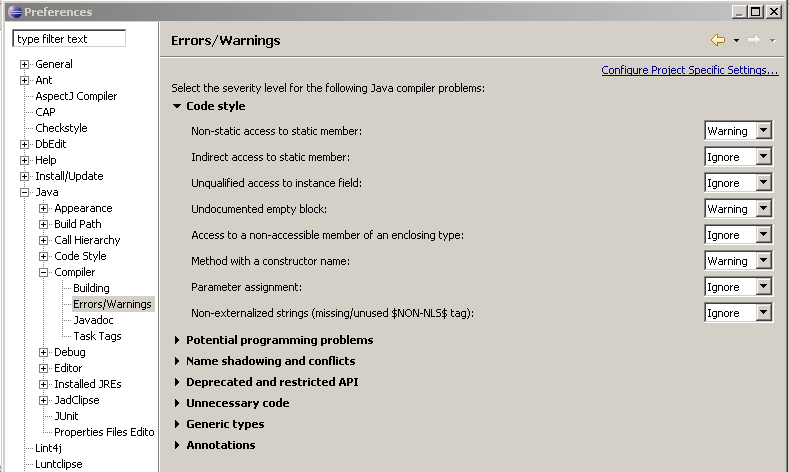Expand the Annotations section

point(178,445)
